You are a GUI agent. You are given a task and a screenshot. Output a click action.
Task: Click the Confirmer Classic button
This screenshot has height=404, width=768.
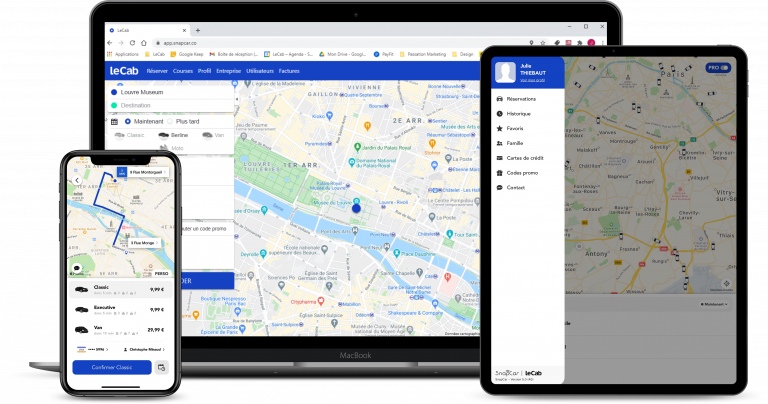pos(112,367)
